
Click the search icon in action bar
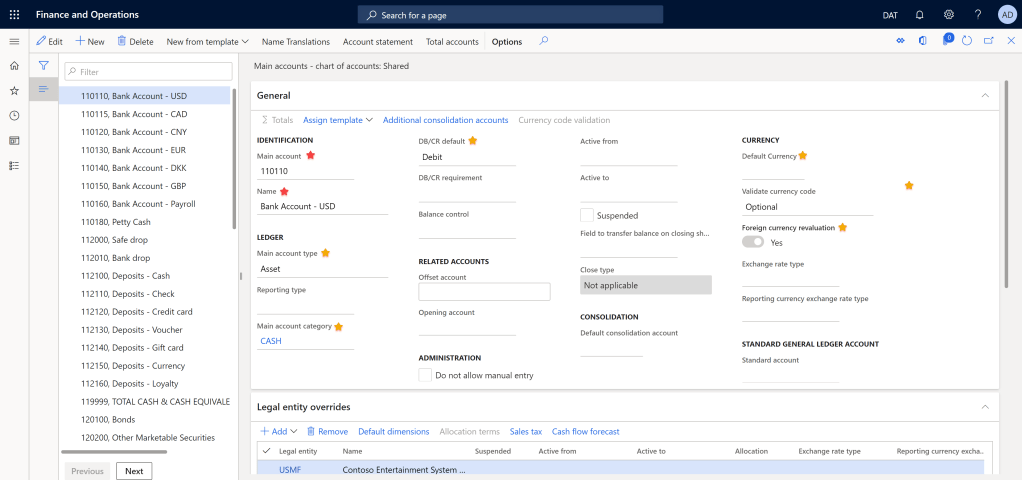tap(544, 41)
